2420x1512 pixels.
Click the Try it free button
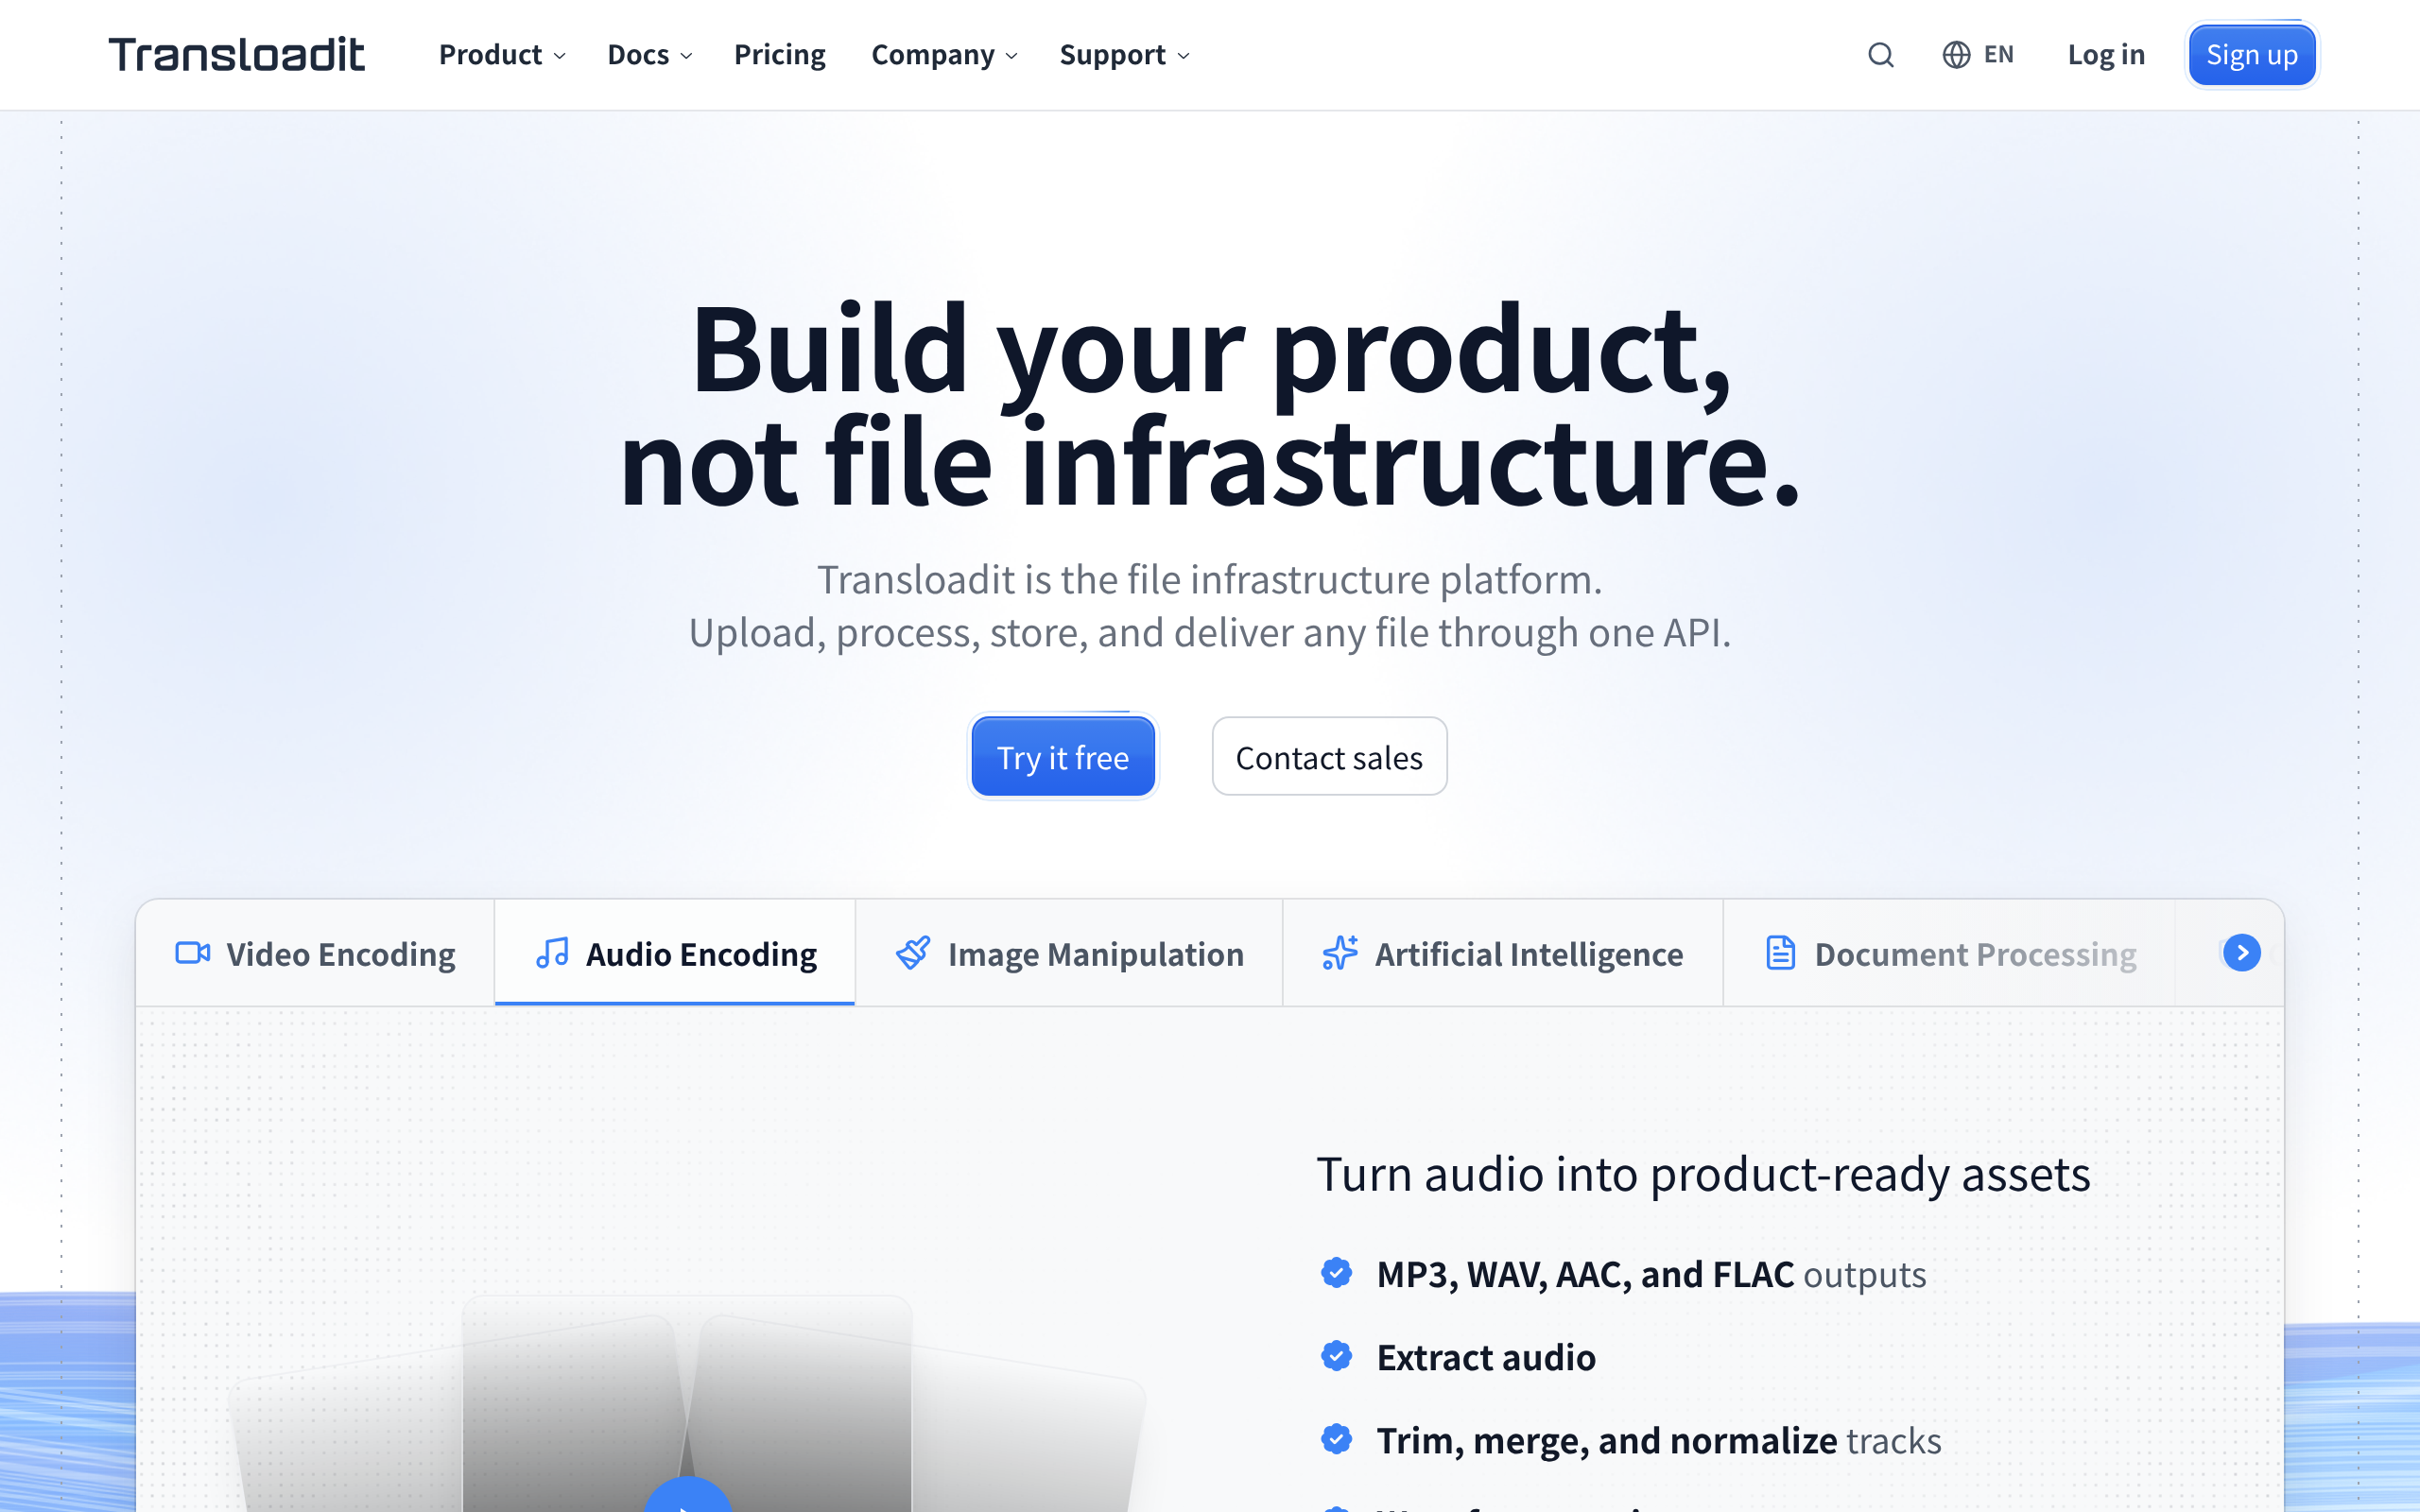click(x=1063, y=757)
